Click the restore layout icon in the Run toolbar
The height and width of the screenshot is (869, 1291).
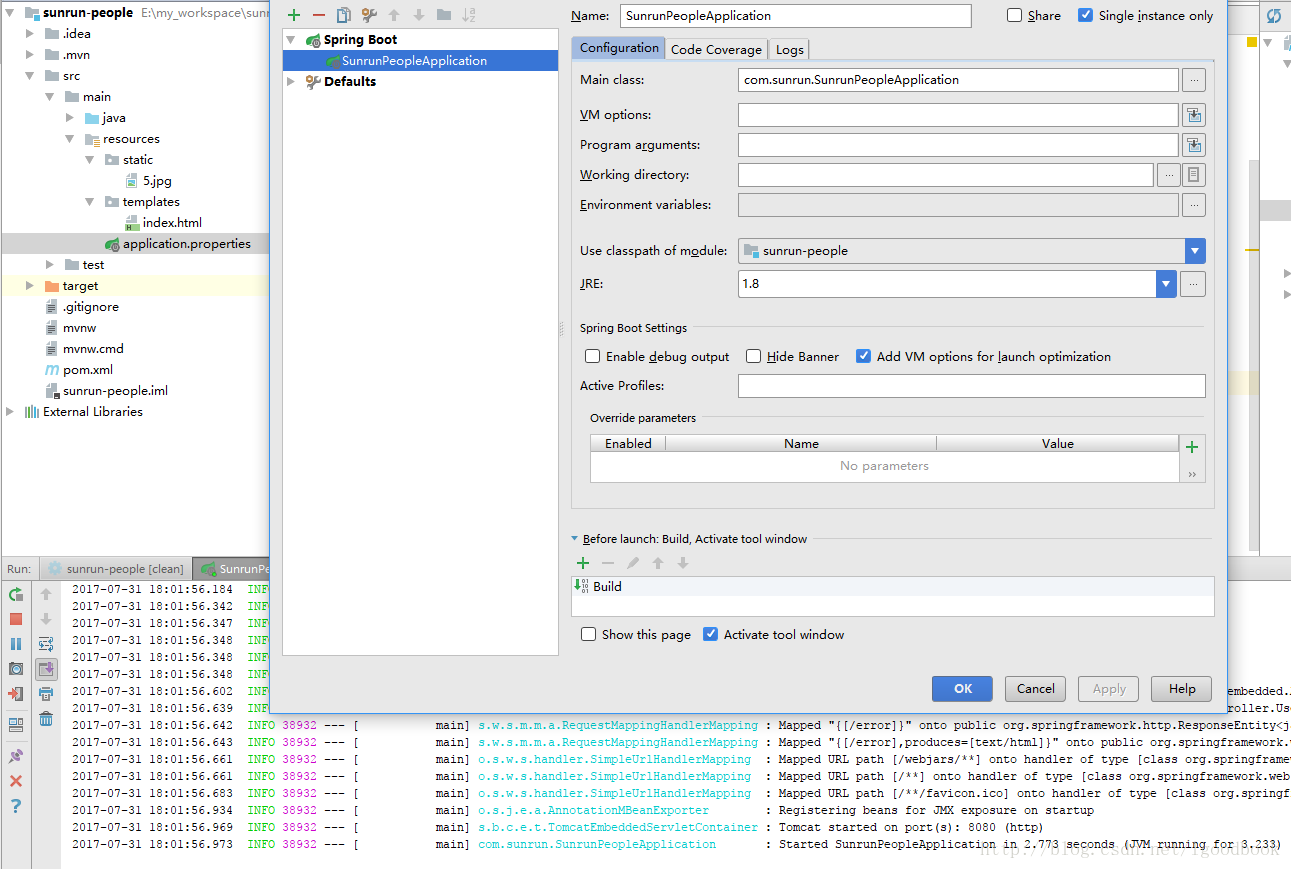[16, 724]
